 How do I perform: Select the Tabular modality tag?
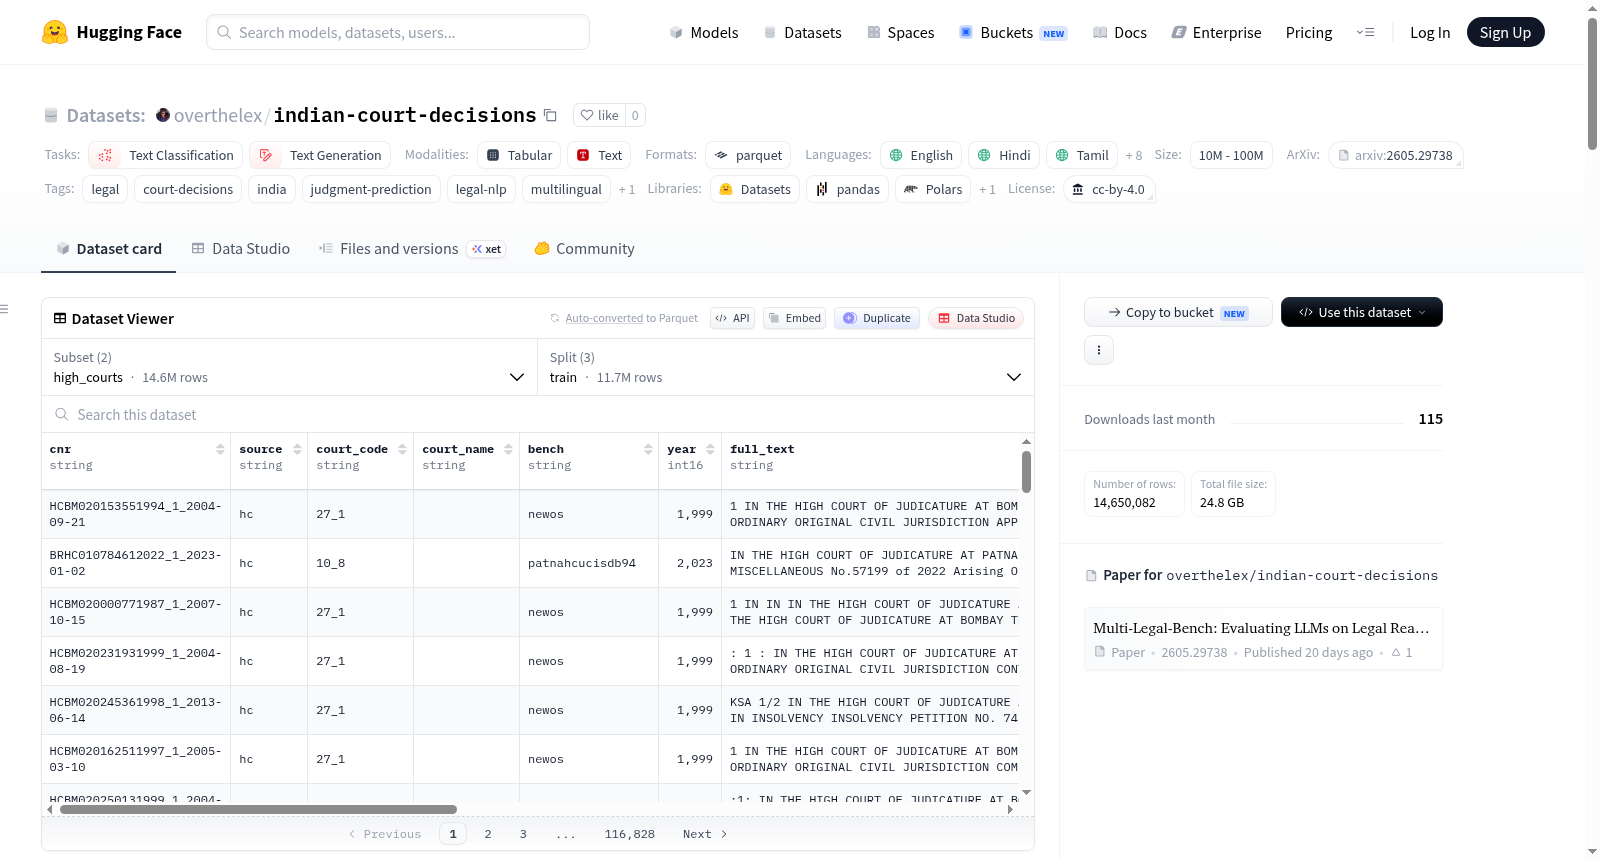coord(519,155)
